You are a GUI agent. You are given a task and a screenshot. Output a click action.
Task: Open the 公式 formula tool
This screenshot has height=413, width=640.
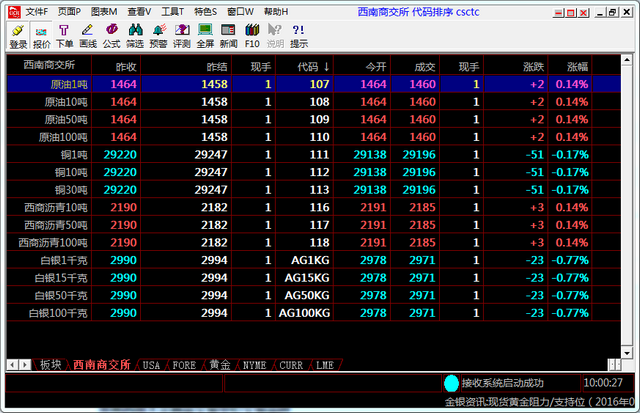[111, 37]
